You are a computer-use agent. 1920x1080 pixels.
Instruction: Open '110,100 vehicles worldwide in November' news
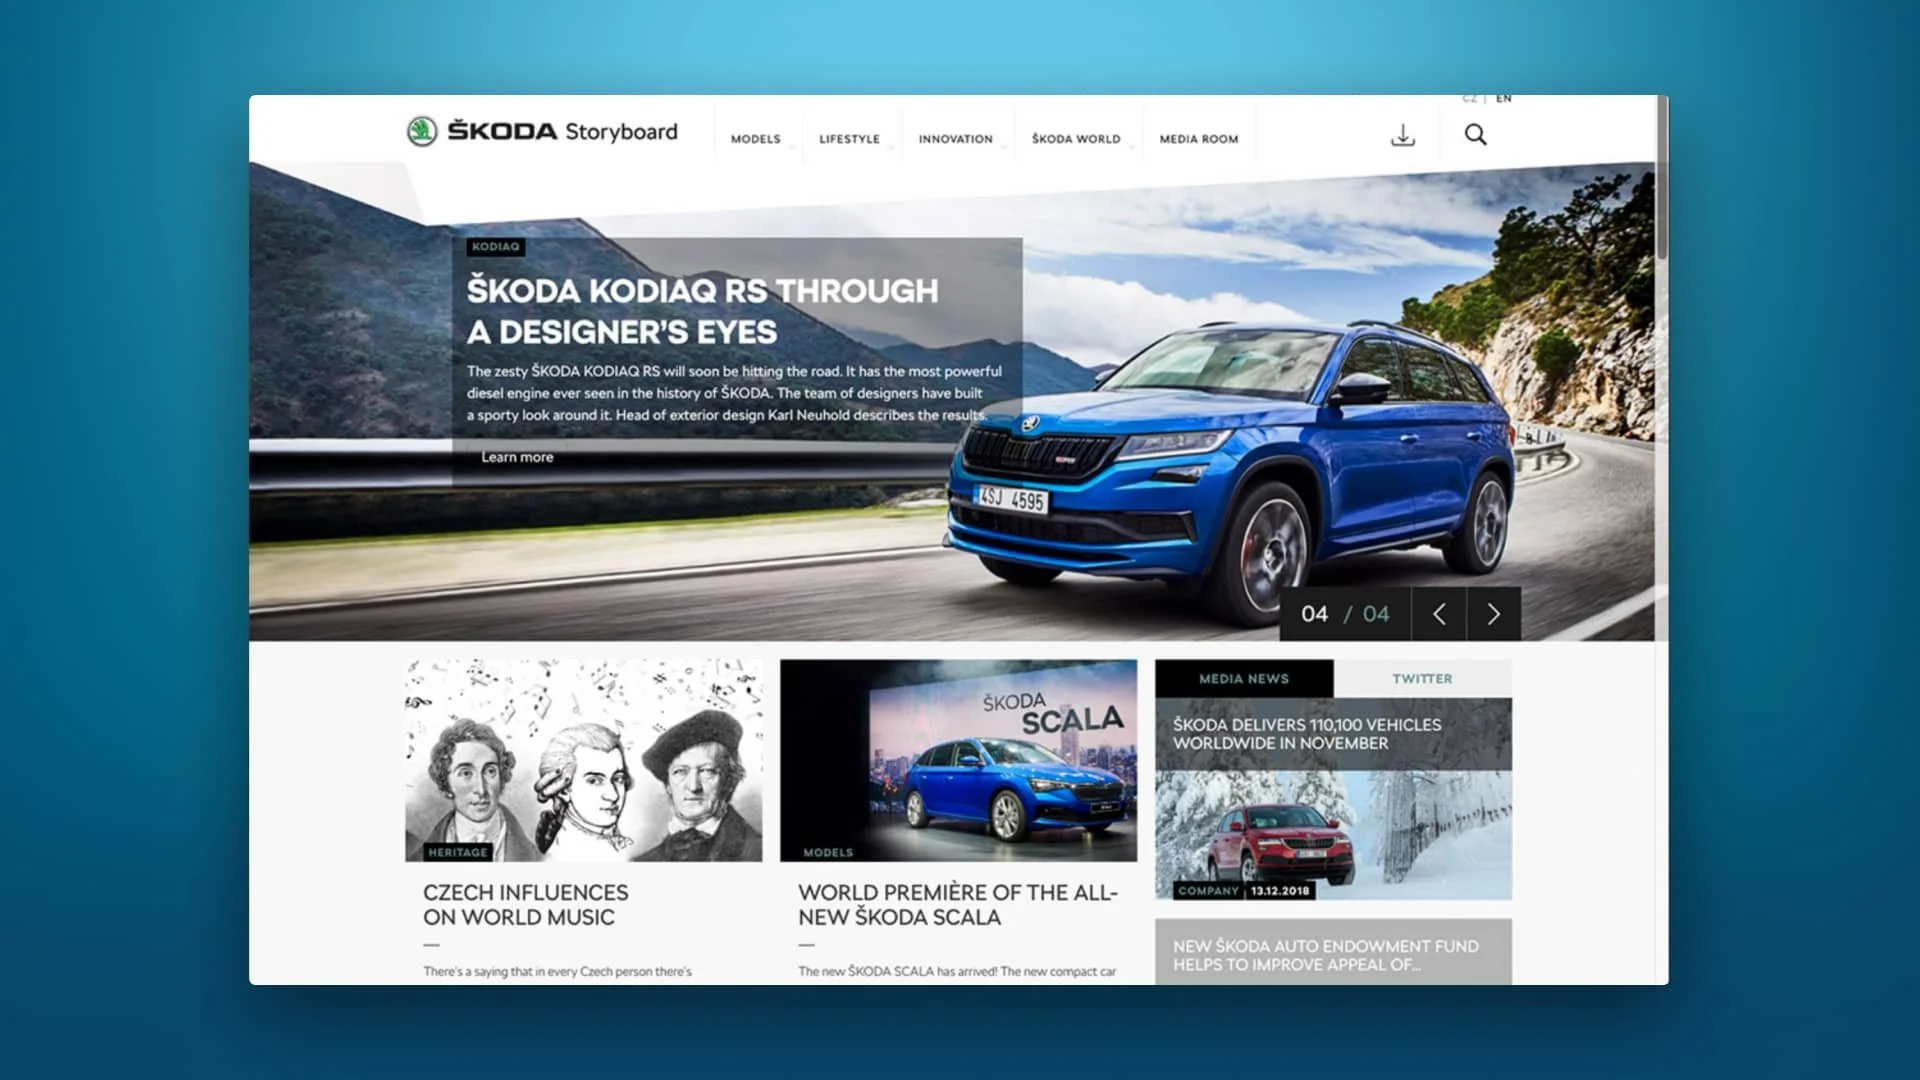(1307, 734)
